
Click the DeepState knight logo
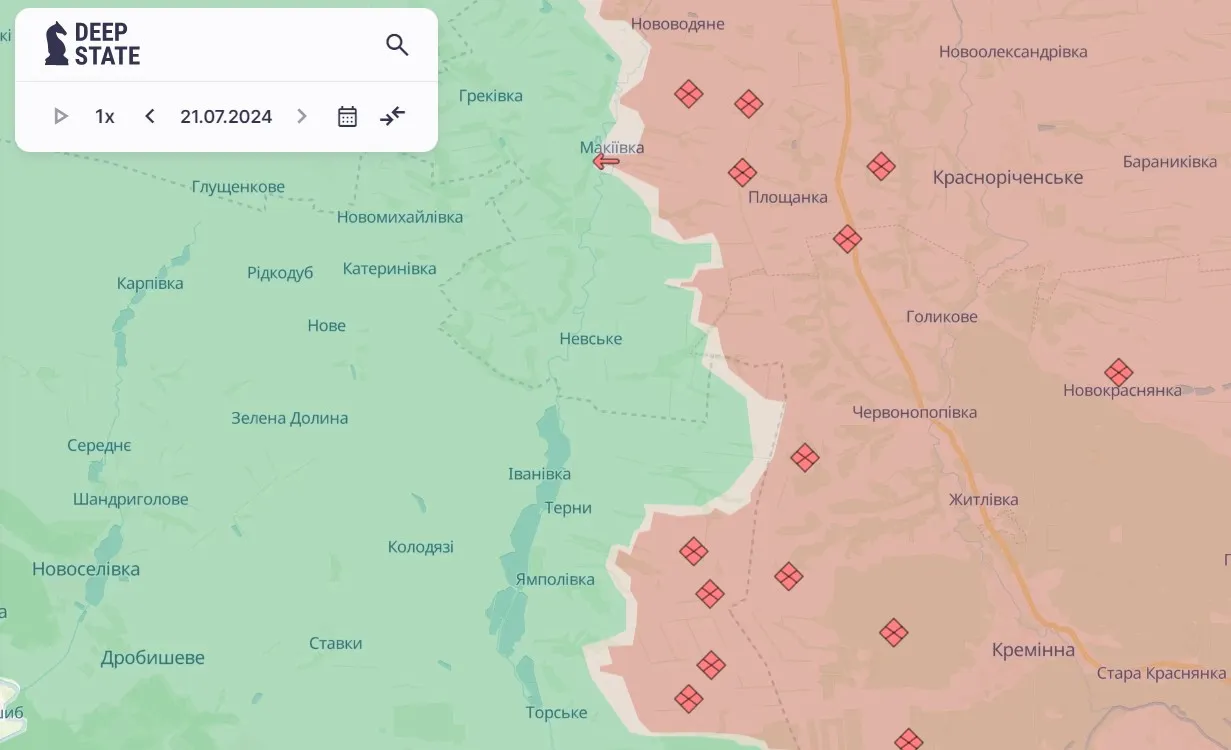(x=57, y=44)
